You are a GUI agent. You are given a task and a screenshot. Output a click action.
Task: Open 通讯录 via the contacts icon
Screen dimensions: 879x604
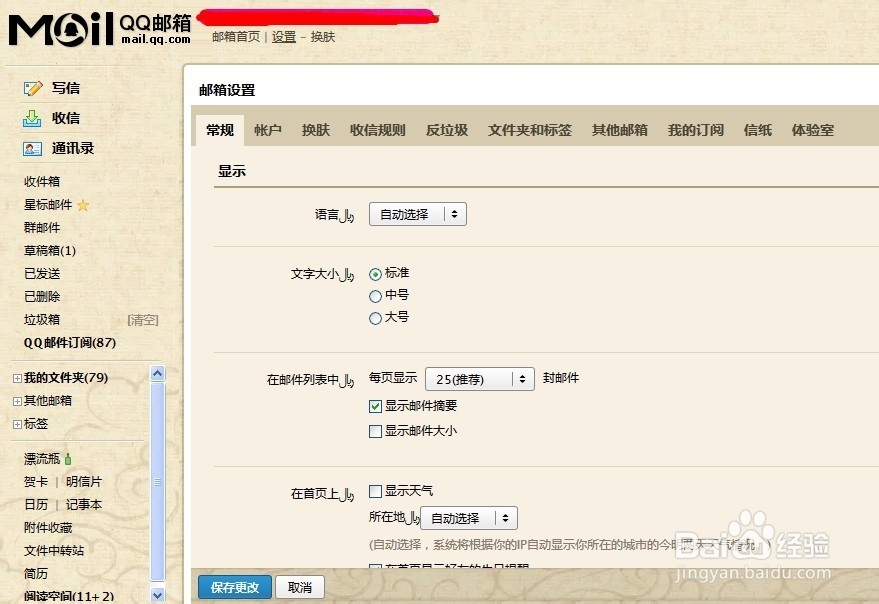[33, 149]
